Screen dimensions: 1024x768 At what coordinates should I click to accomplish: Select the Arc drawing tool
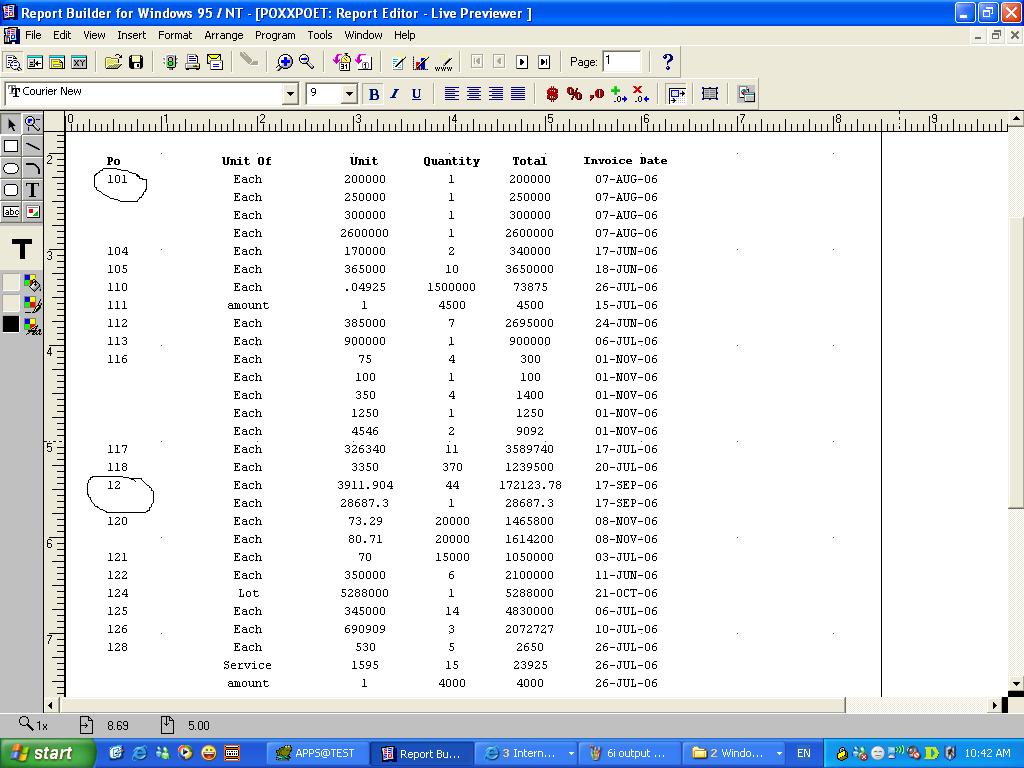pos(32,168)
